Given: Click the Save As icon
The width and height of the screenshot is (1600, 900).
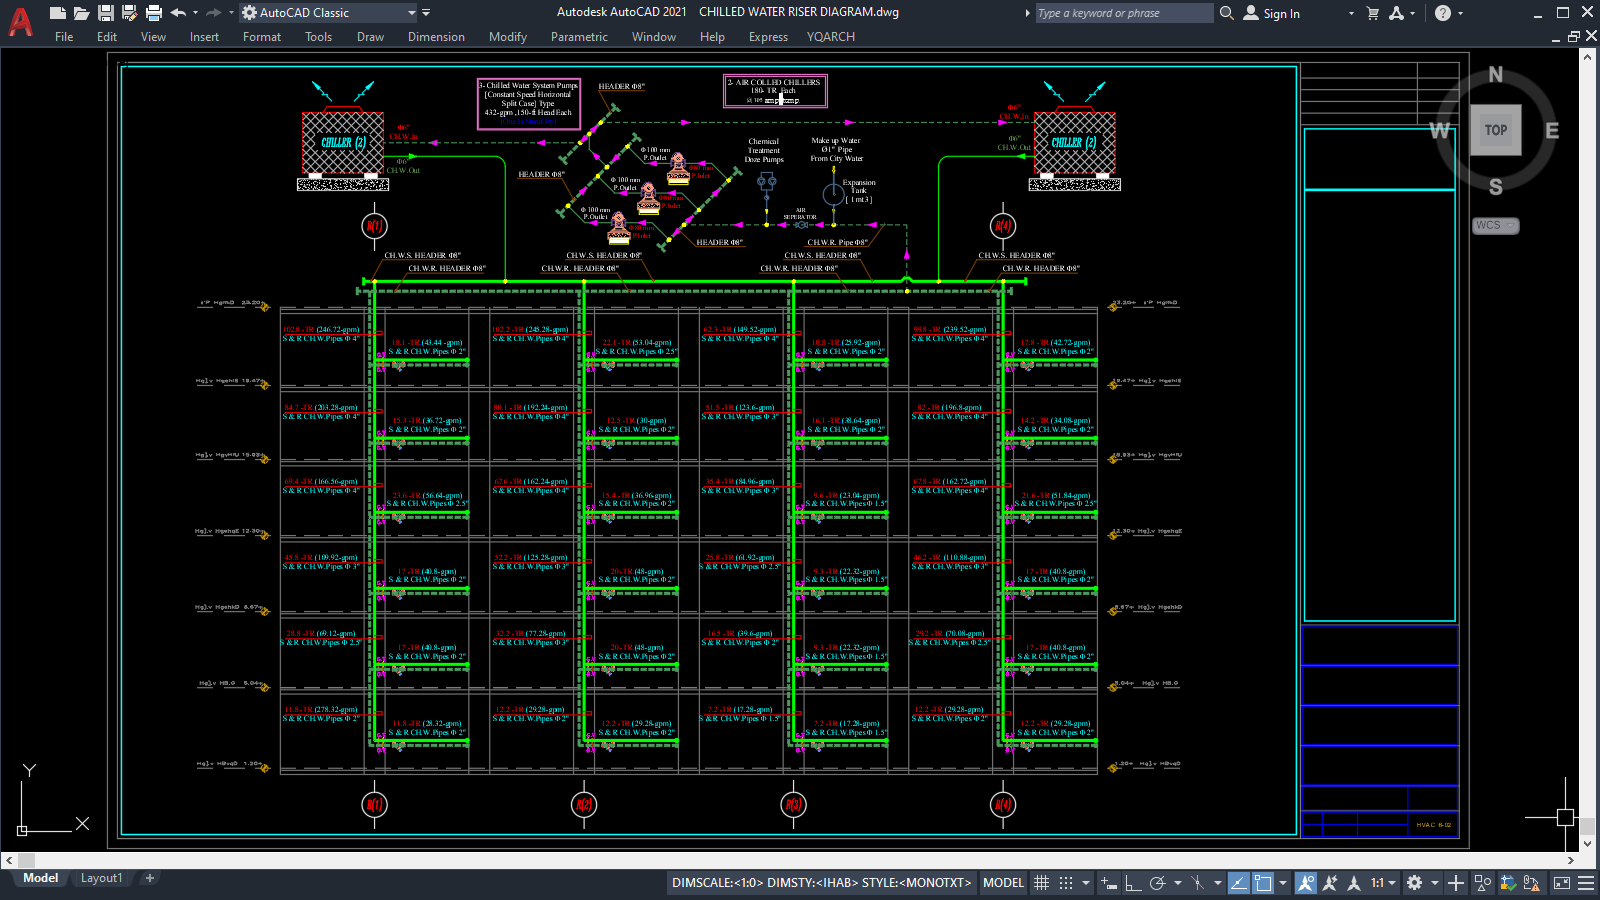Looking at the screenshot, I should pyautogui.click(x=129, y=13).
